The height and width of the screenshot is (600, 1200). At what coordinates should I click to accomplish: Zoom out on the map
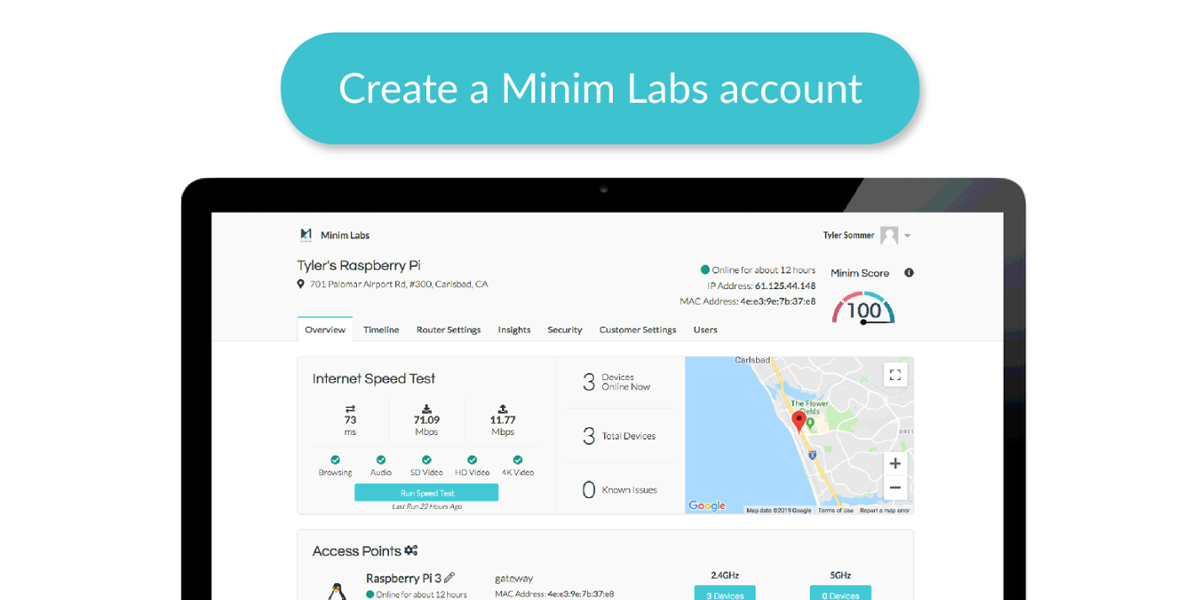point(895,488)
